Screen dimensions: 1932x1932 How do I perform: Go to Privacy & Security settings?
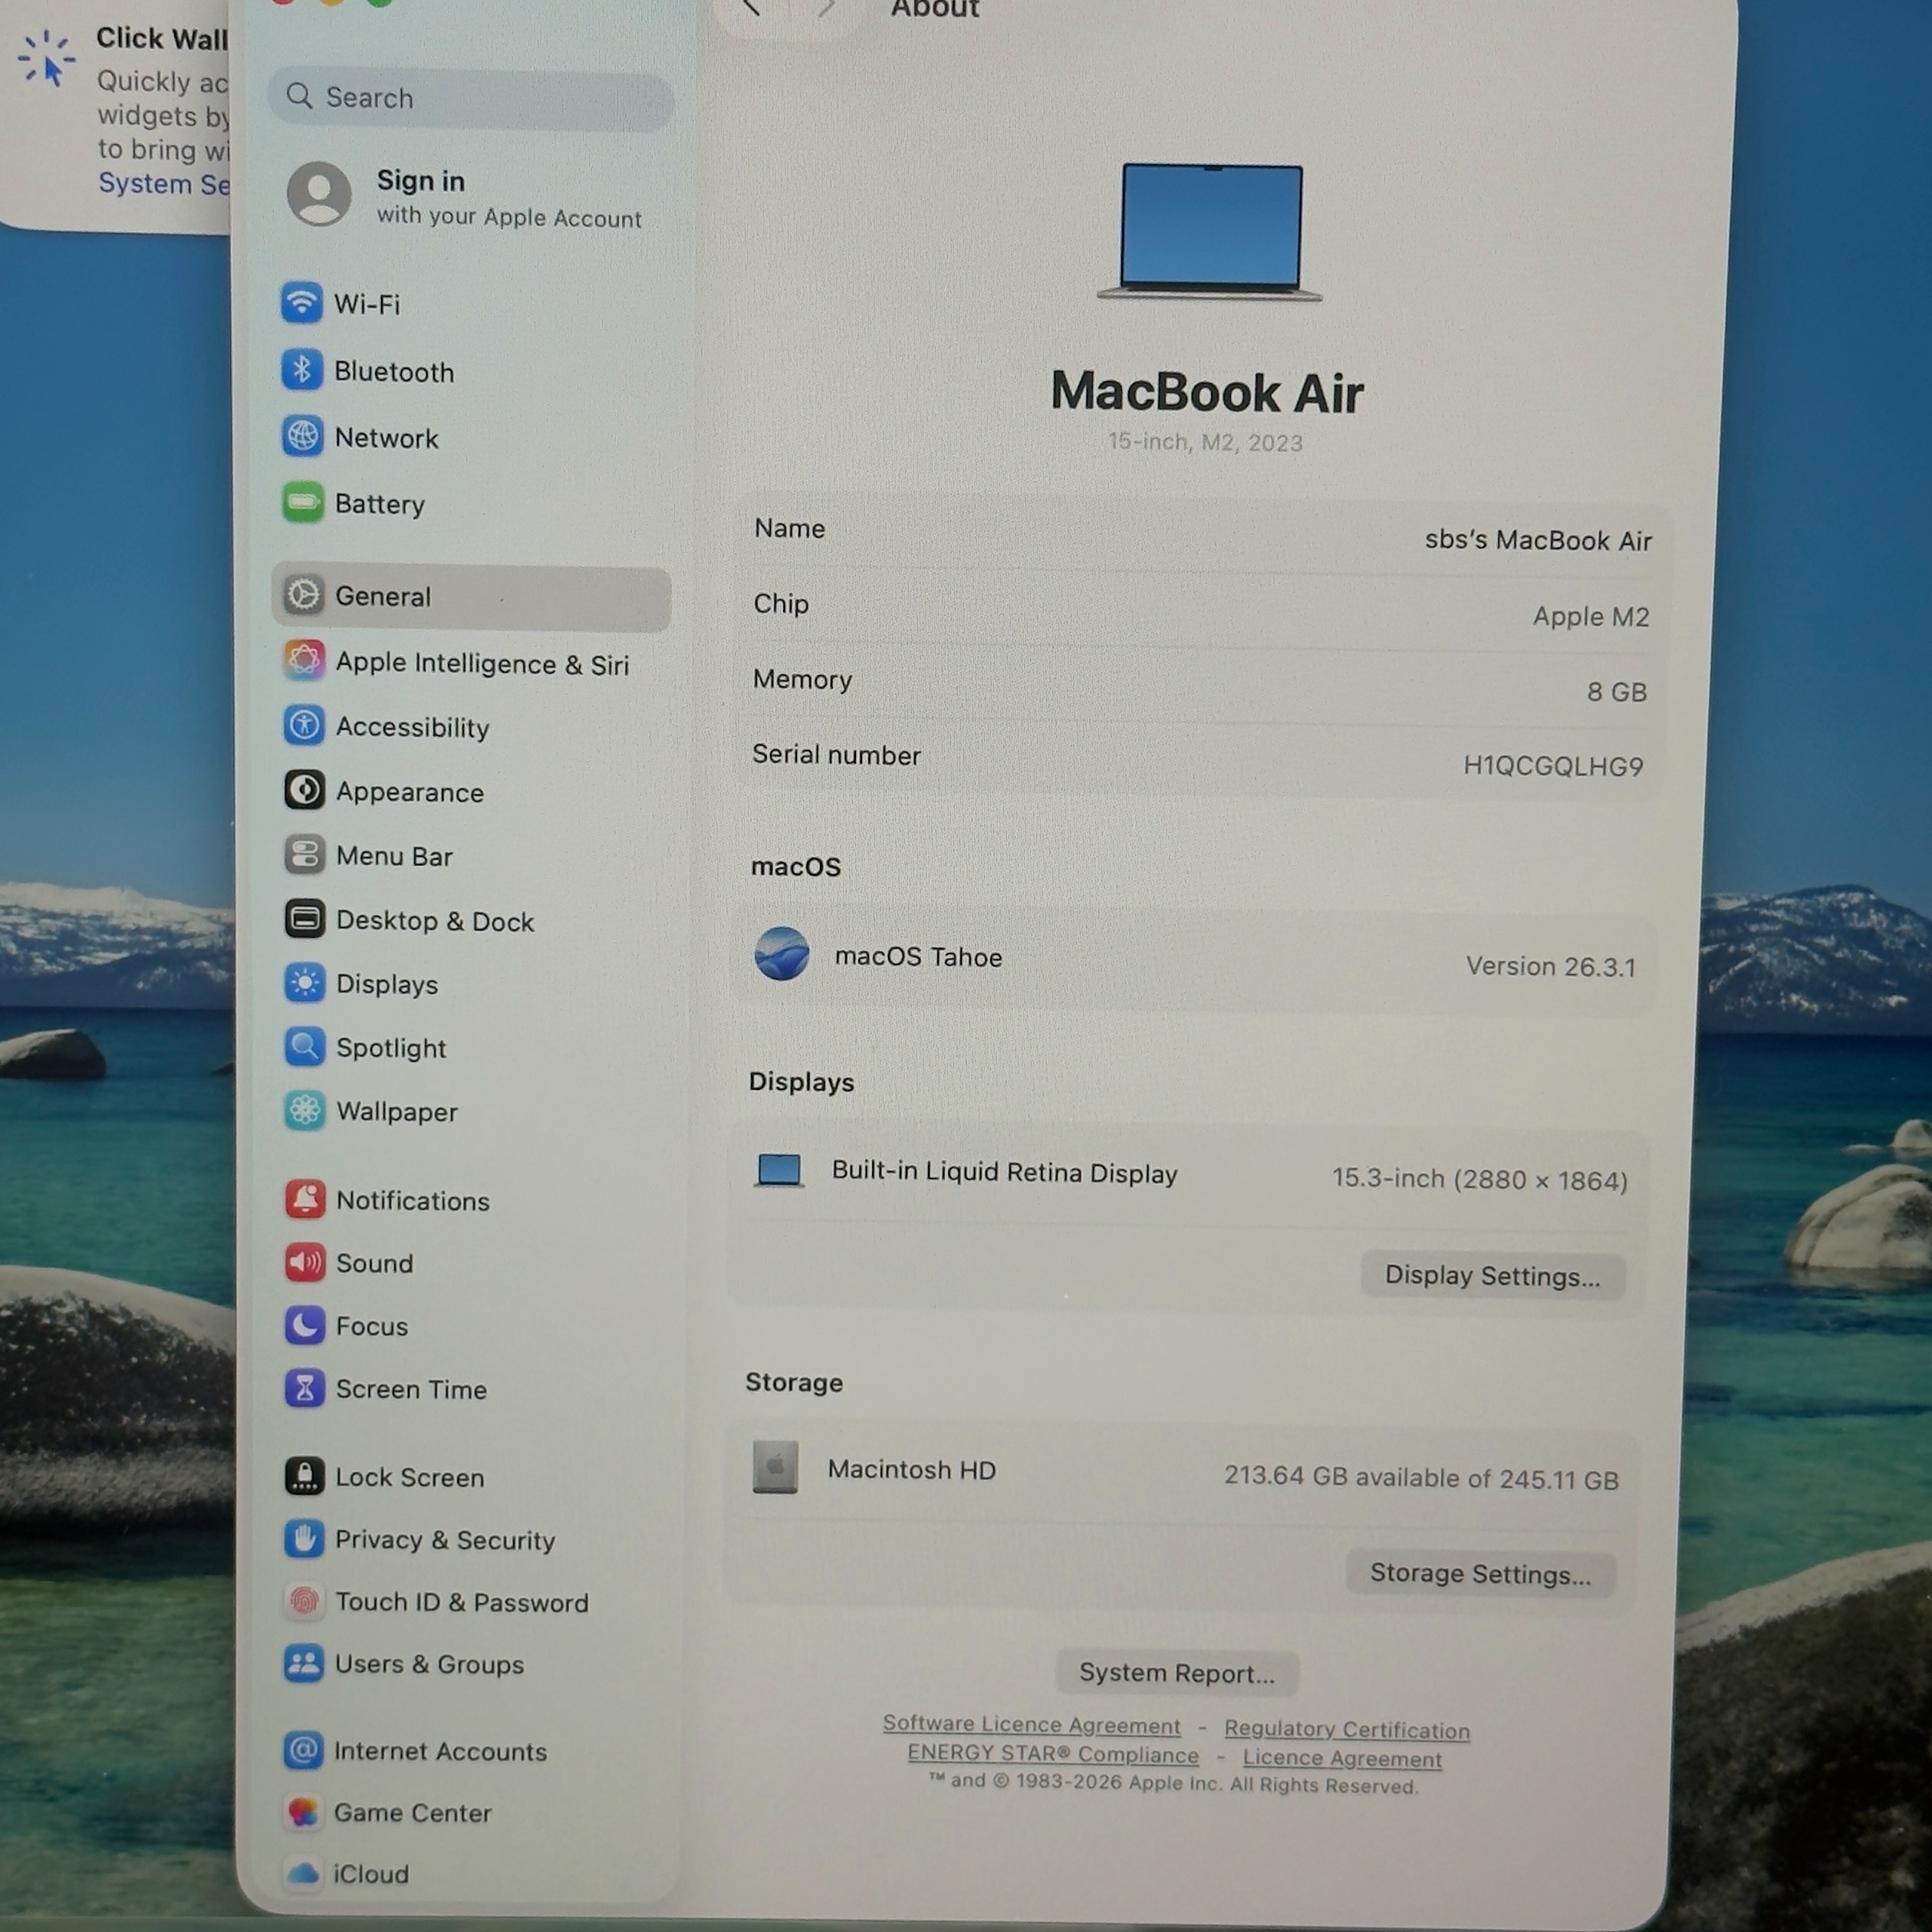[470, 1541]
